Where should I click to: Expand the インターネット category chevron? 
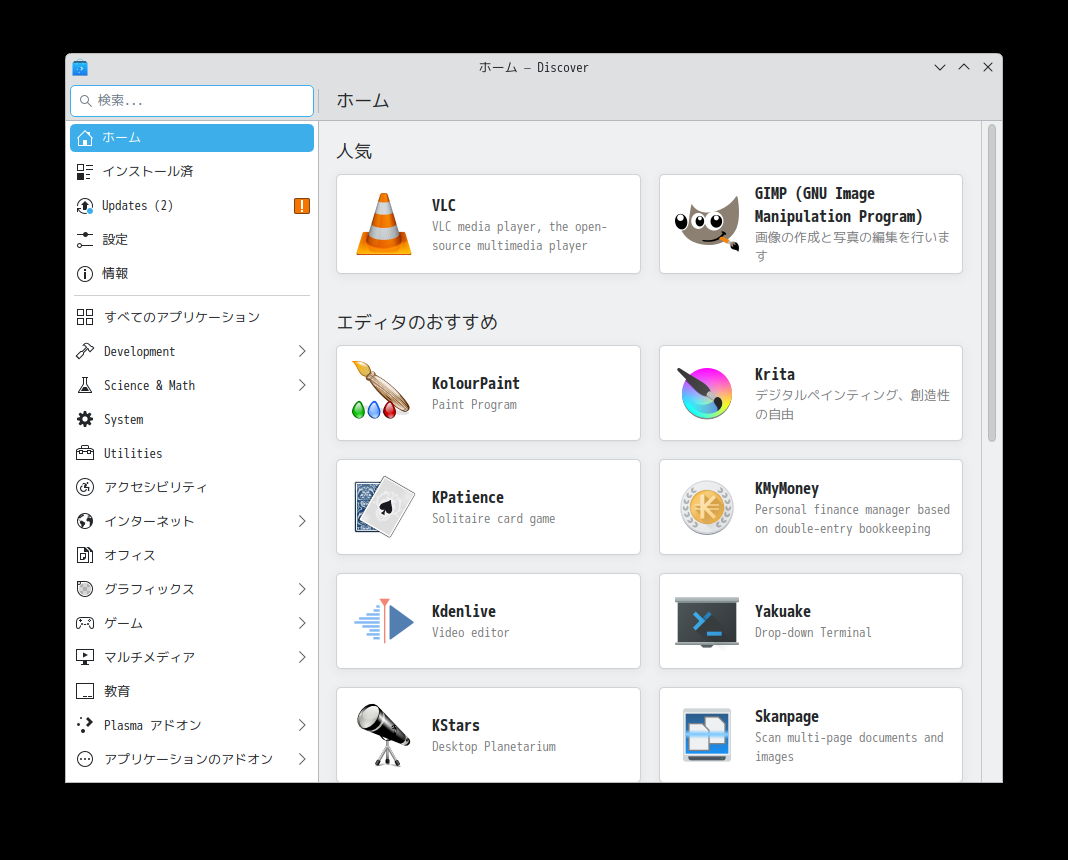[x=302, y=522]
